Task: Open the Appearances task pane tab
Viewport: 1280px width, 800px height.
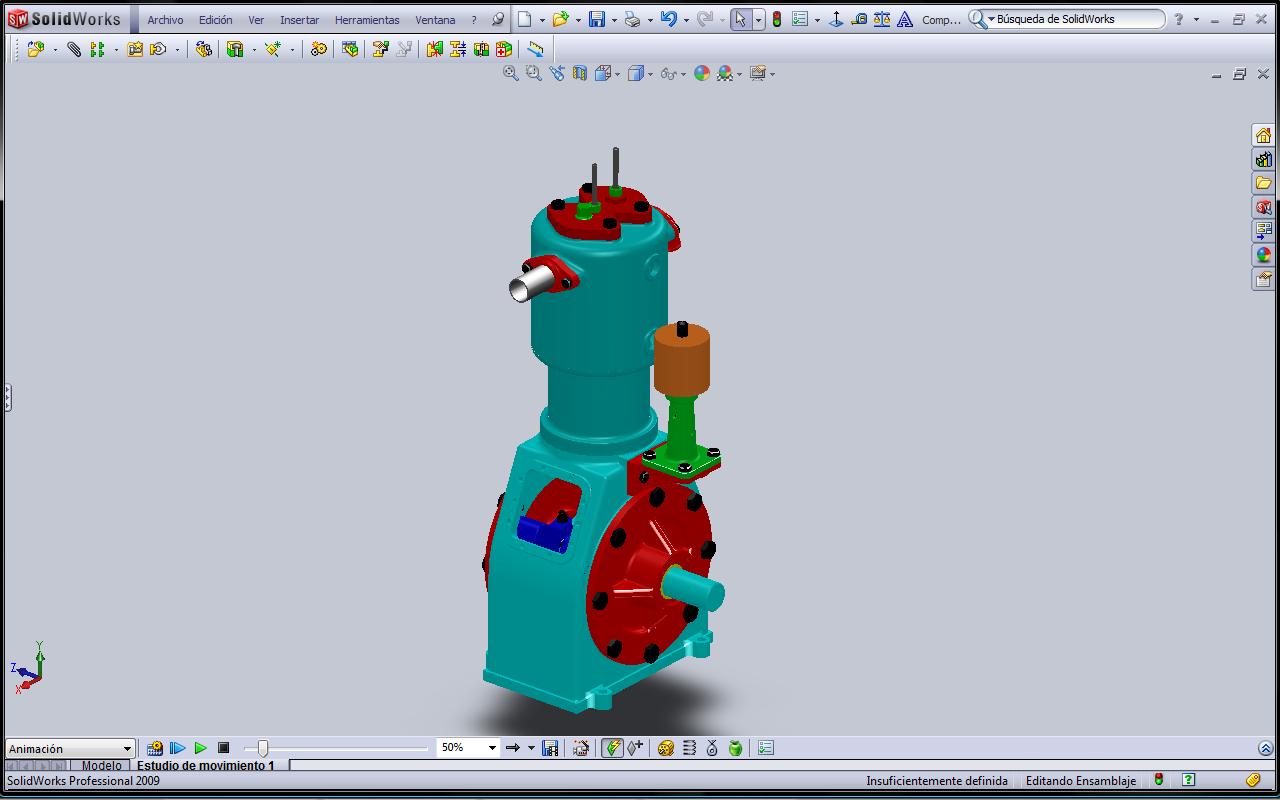Action: pyautogui.click(x=1263, y=255)
